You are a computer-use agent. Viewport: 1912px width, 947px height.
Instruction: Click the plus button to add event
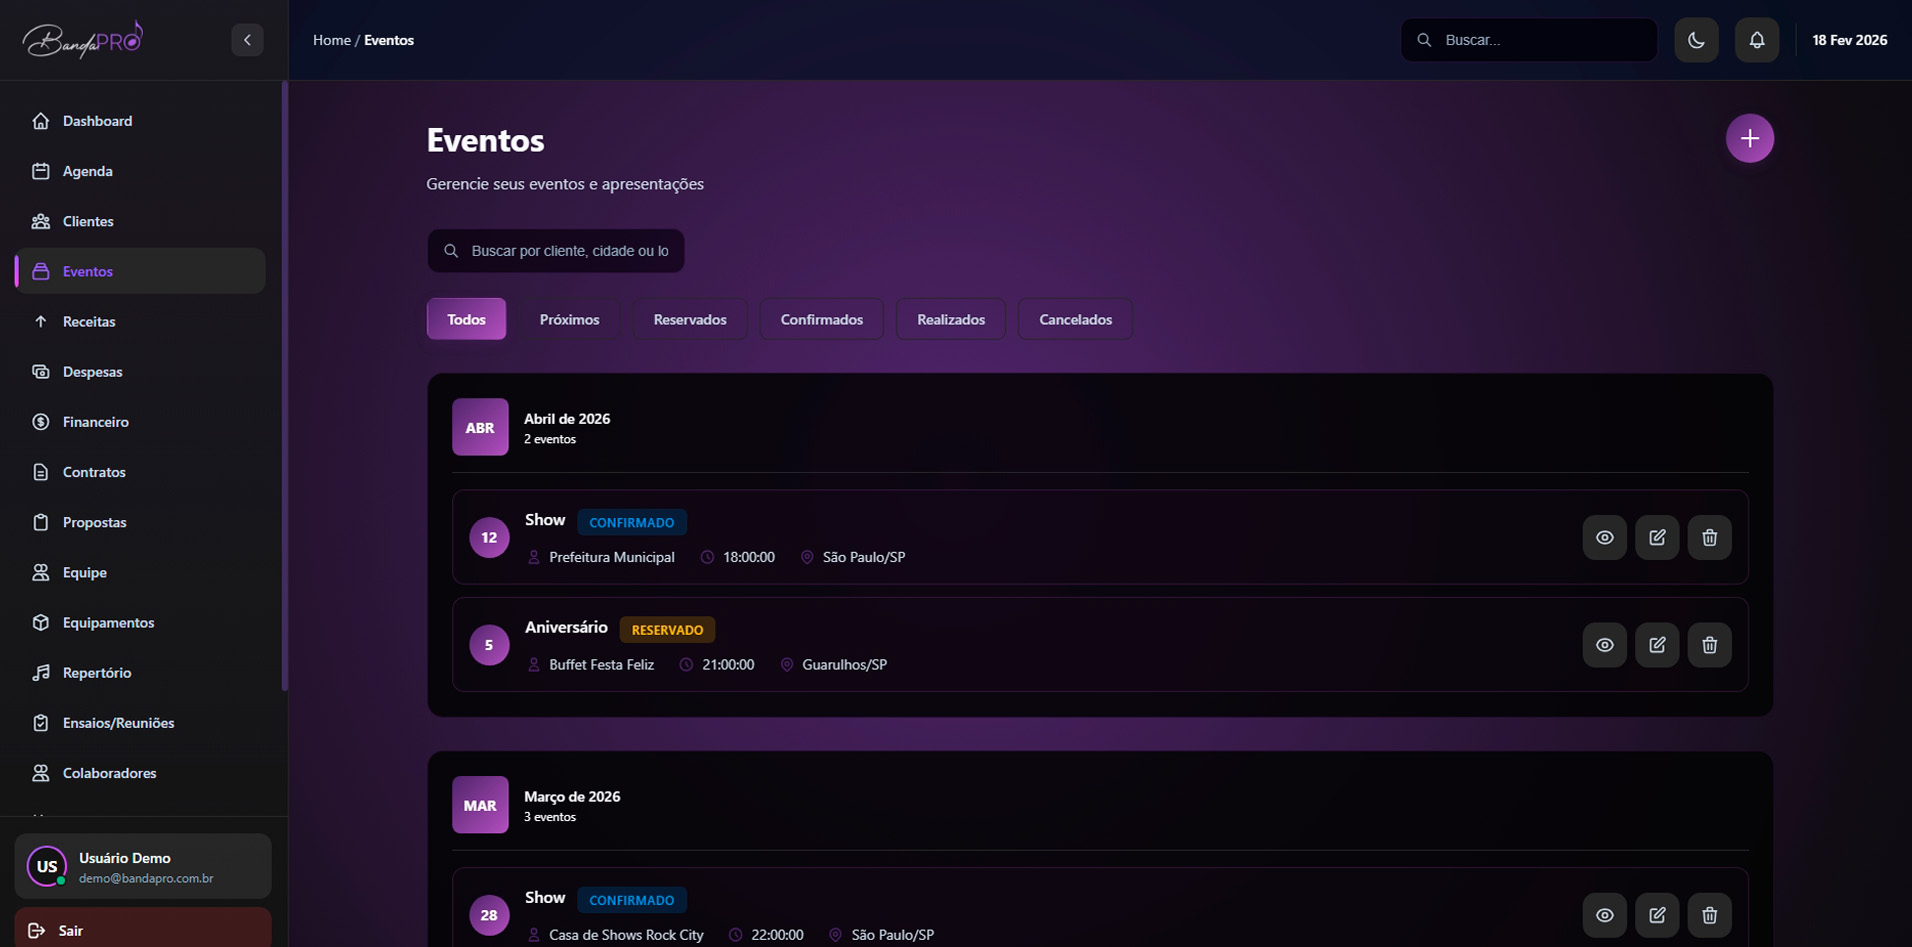click(1749, 139)
